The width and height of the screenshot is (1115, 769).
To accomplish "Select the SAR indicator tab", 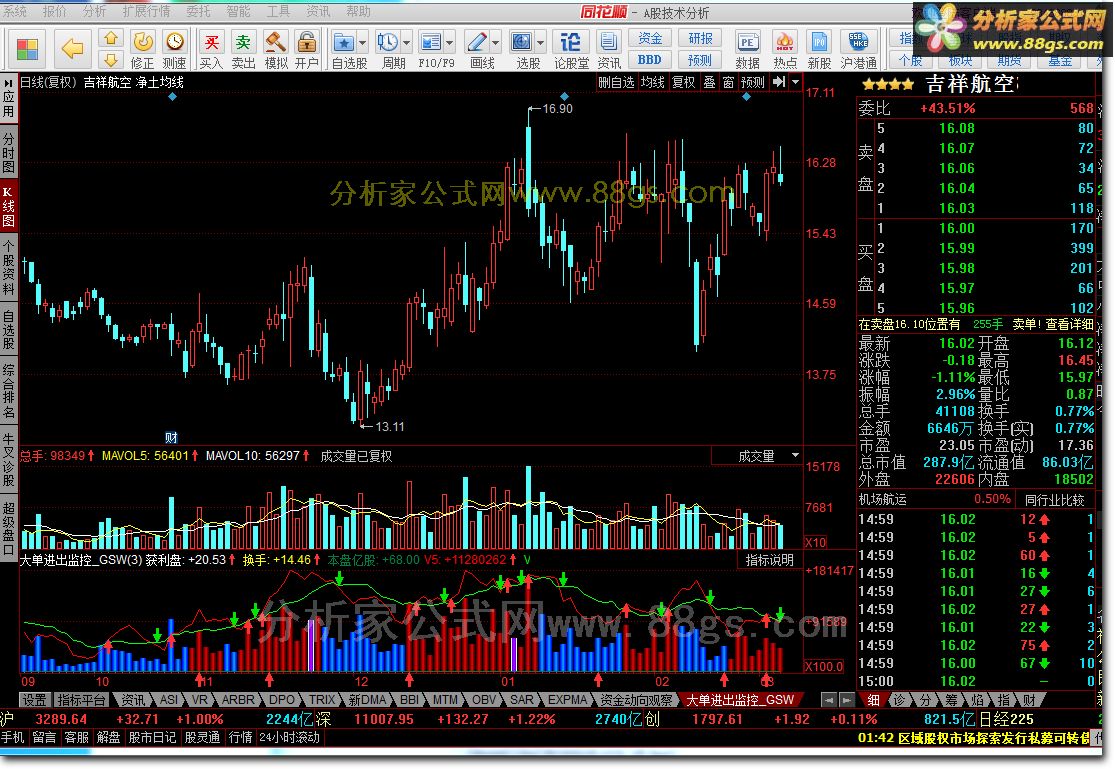I will click(x=521, y=700).
